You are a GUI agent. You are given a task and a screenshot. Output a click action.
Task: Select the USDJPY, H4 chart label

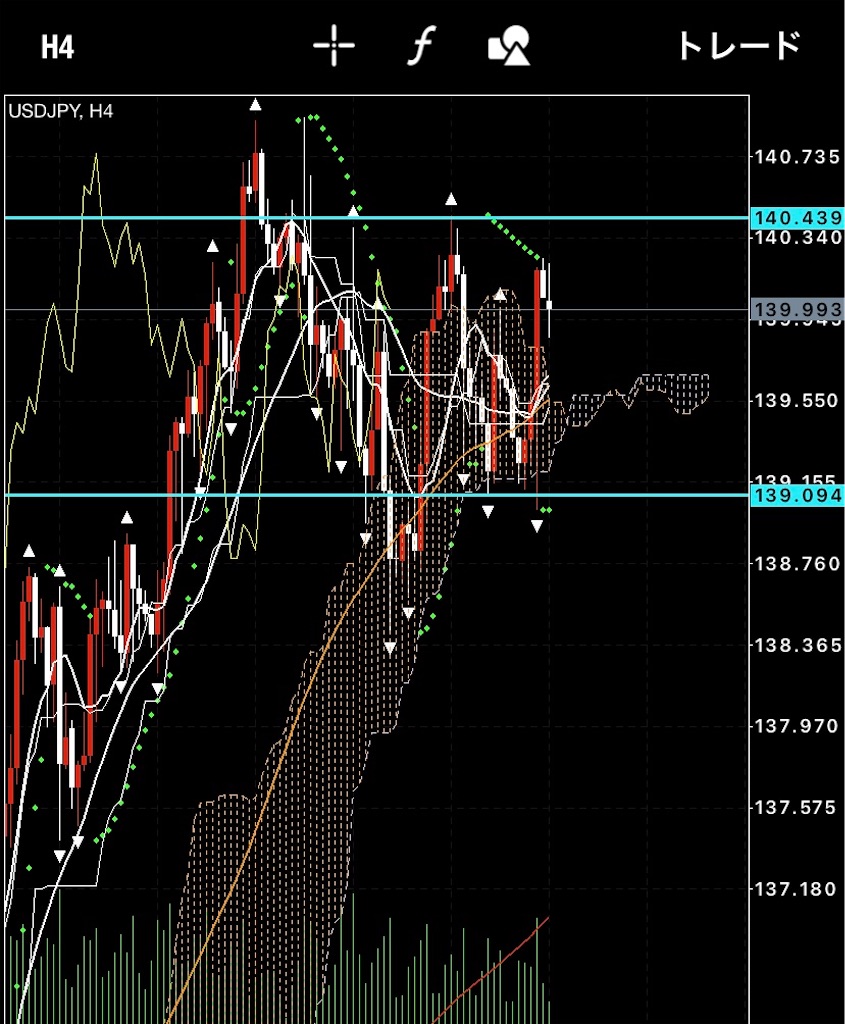tap(61, 111)
